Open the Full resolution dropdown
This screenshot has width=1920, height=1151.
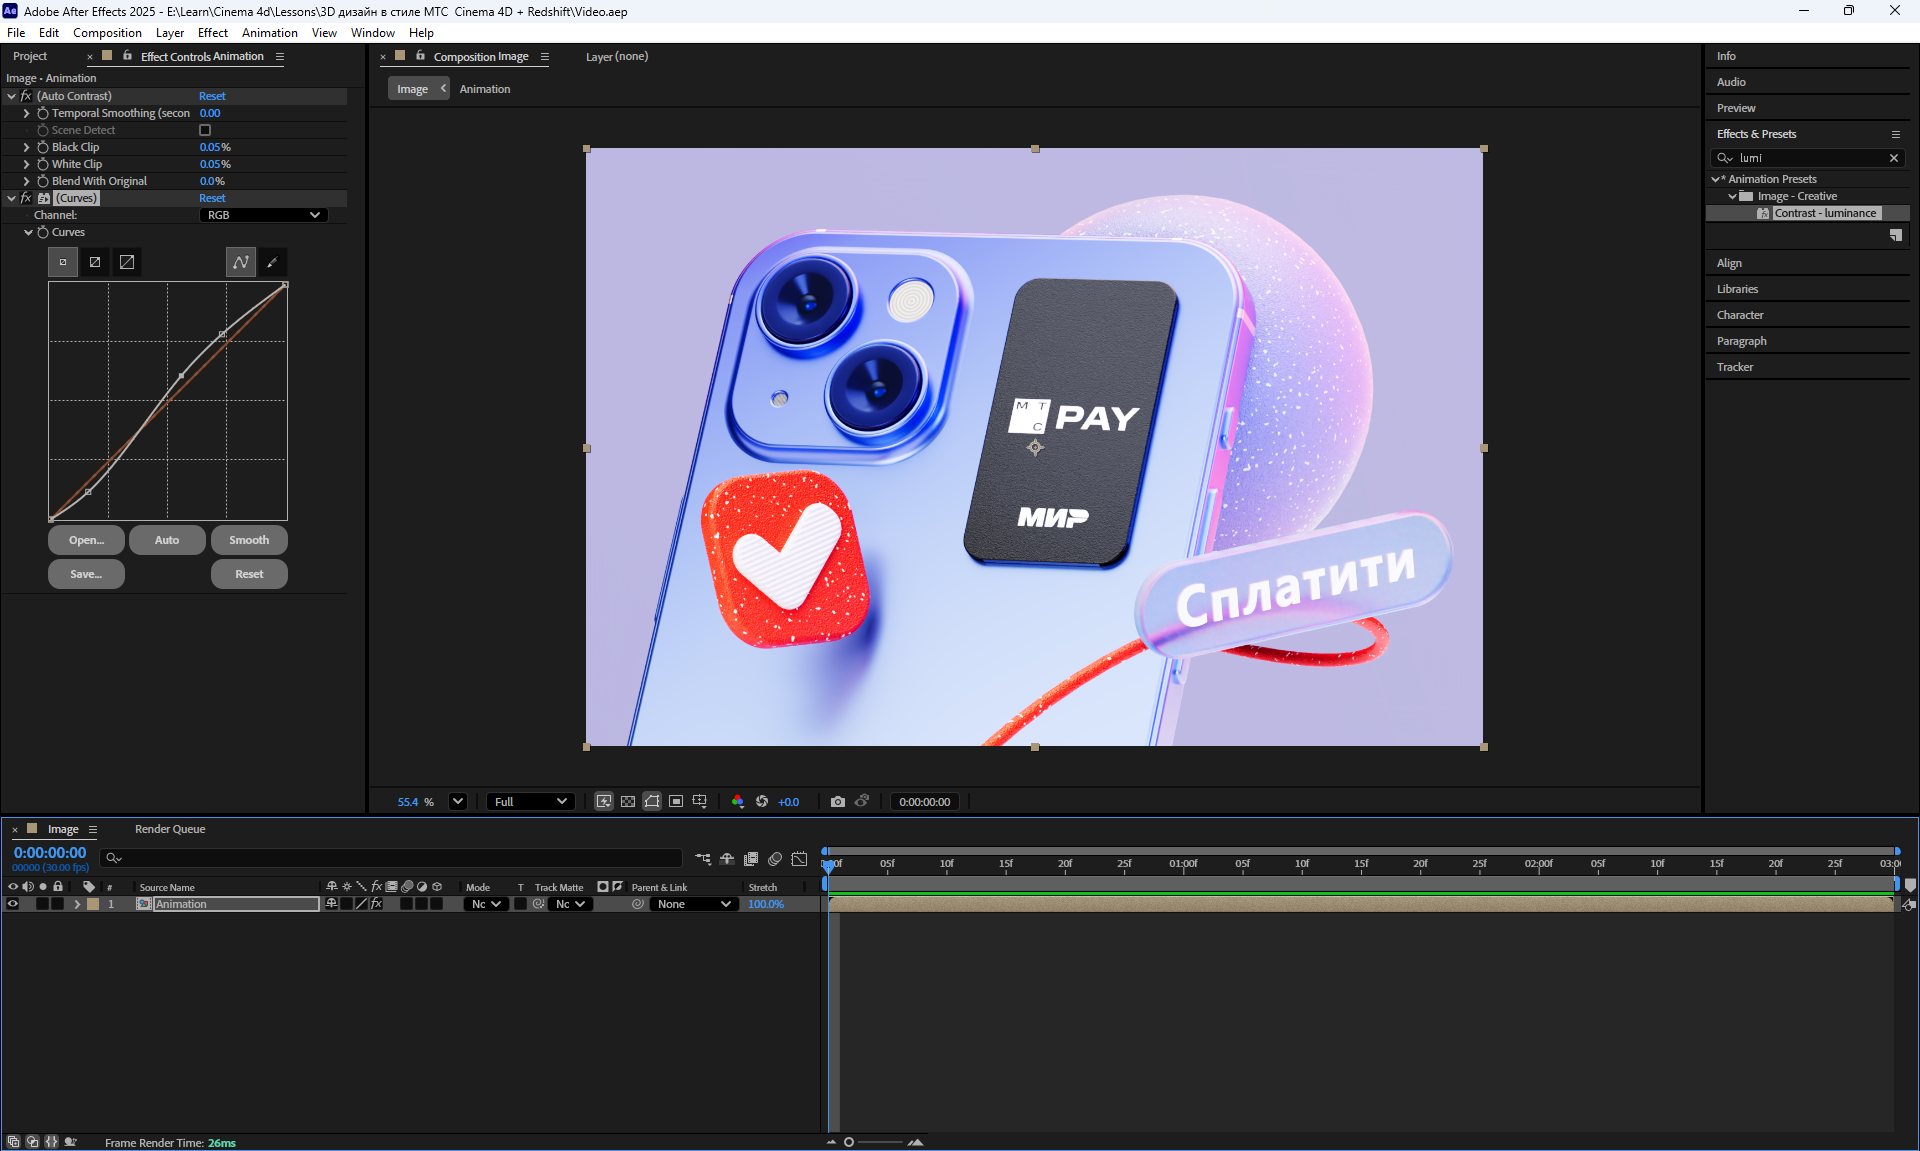coord(531,802)
